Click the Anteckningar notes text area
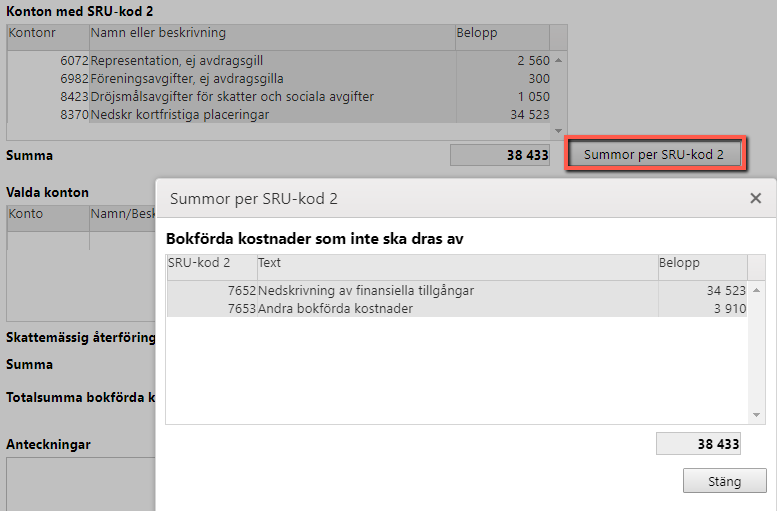777x511 pixels. (81, 484)
